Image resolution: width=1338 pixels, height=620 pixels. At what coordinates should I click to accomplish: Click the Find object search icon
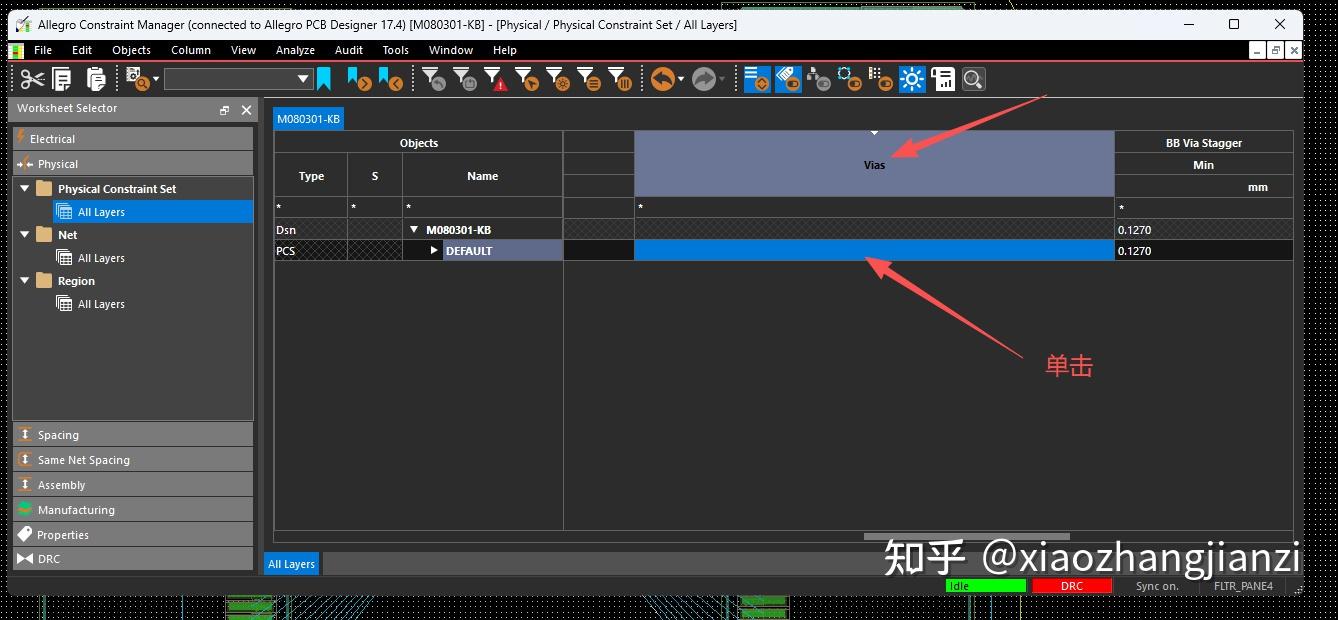(x=137, y=79)
